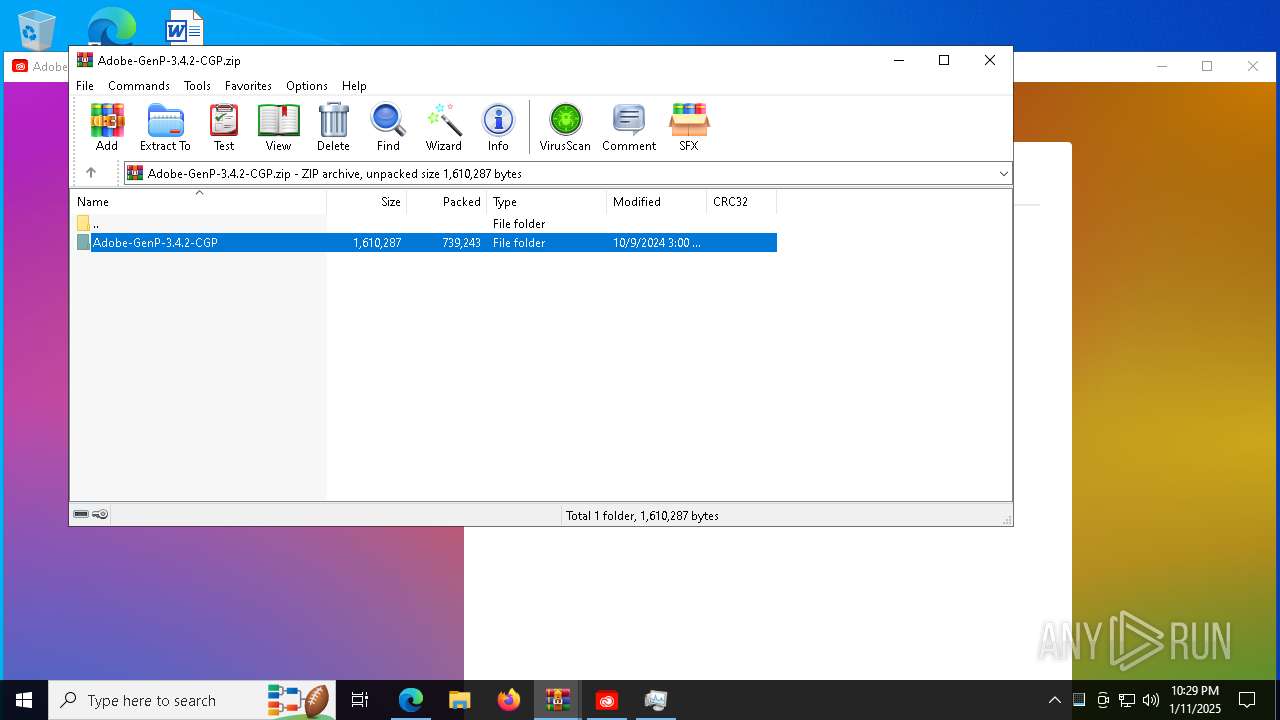This screenshot has height=720, width=1280.
Task: Sort by the Modified column header
Action: point(657,201)
